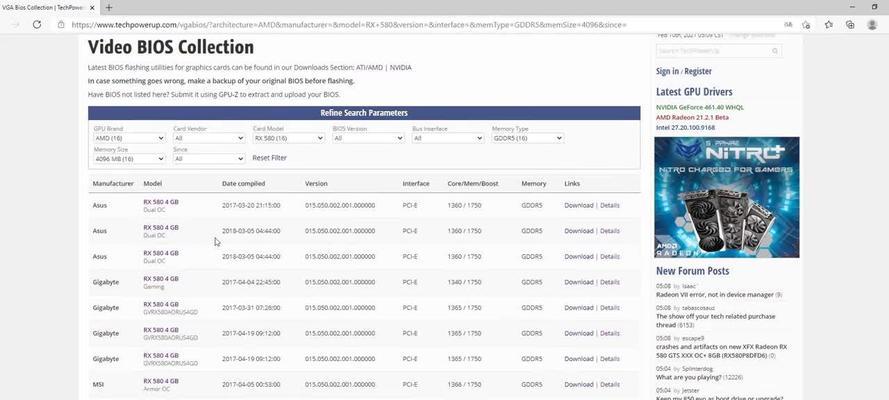Image resolution: width=889 pixels, height=400 pixels.
Task: Click the 1340 / 1750 clock value
Action: pyautogui.click(x=464, y=282)
